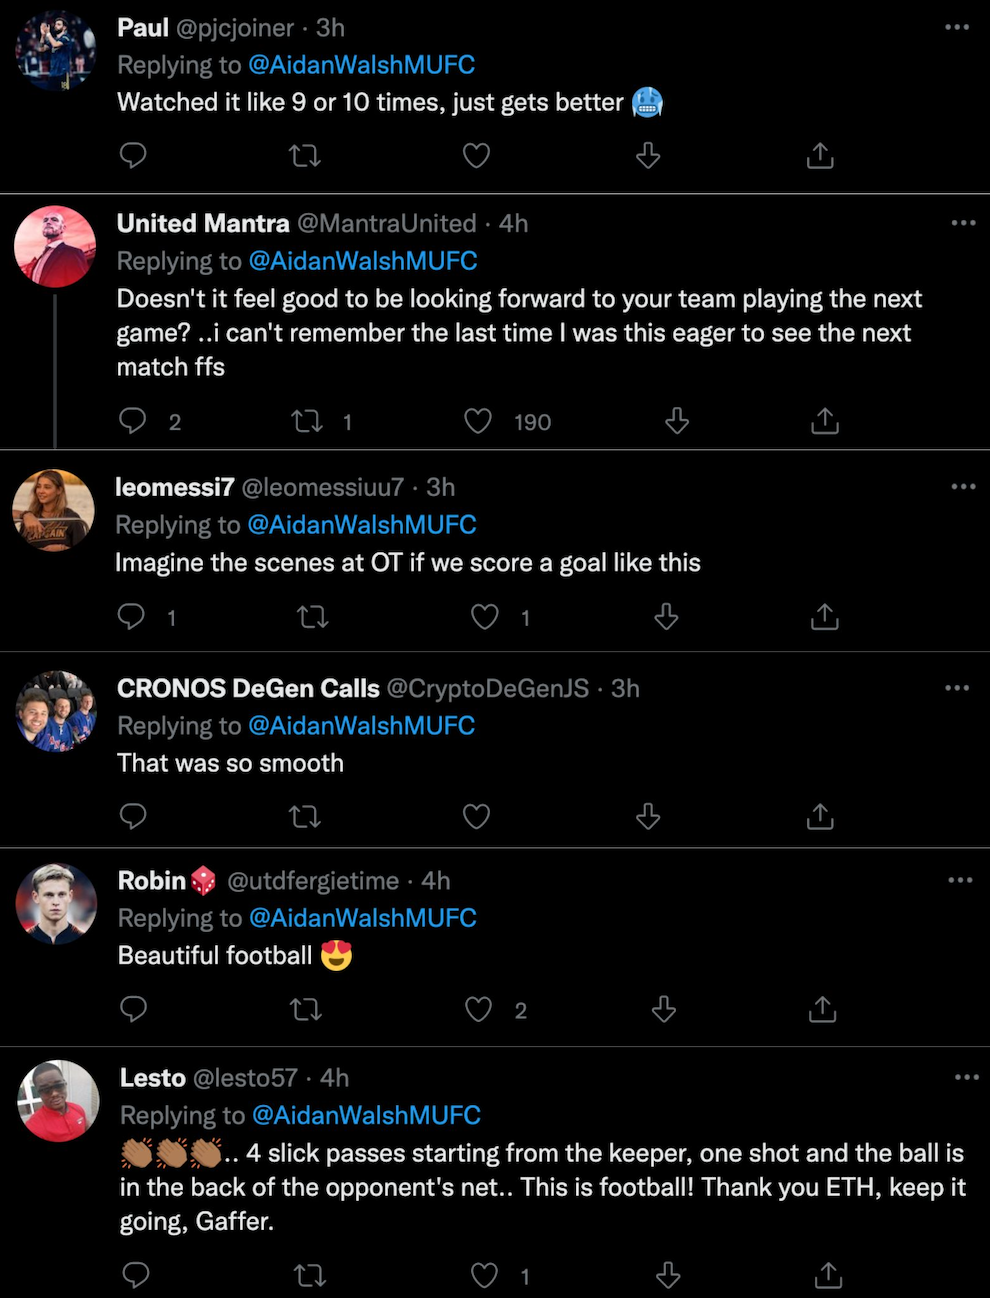Open more options on Lesto's tweet
This screenshot has width=990, height=1298.
click(x=967, y=1076)
